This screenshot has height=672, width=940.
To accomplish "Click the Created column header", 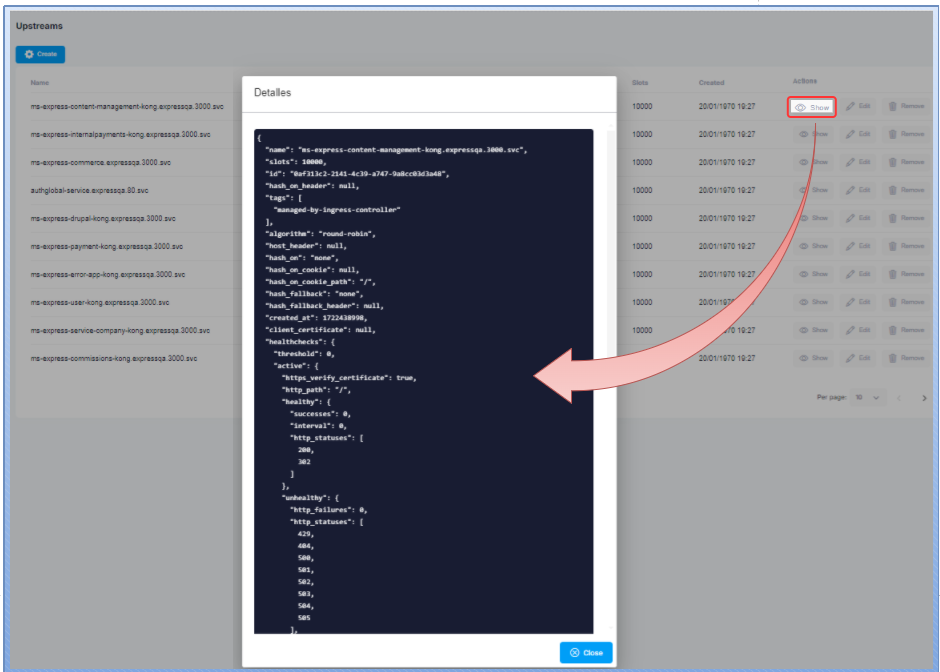I will coord(712,83).
